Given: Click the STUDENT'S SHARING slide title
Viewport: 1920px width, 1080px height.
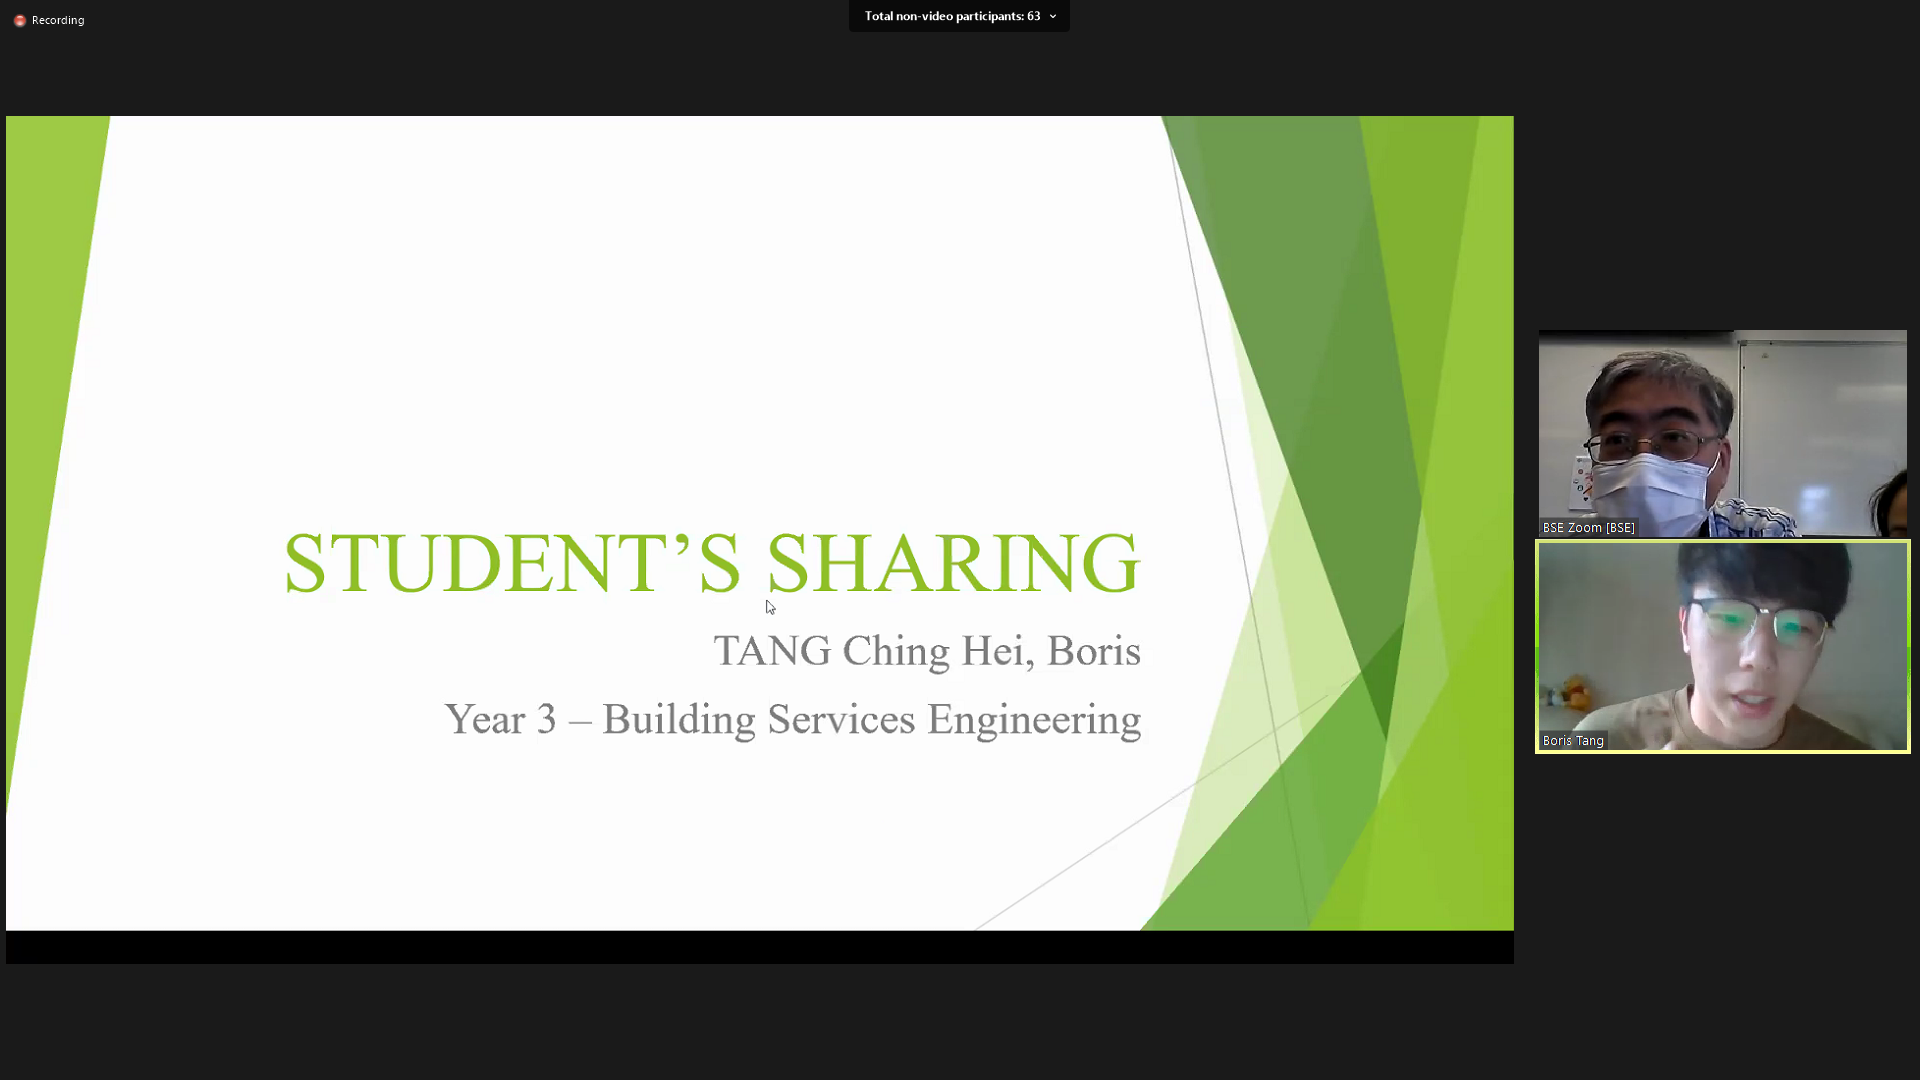Looking at the screenshot, I should click(711, 563).
